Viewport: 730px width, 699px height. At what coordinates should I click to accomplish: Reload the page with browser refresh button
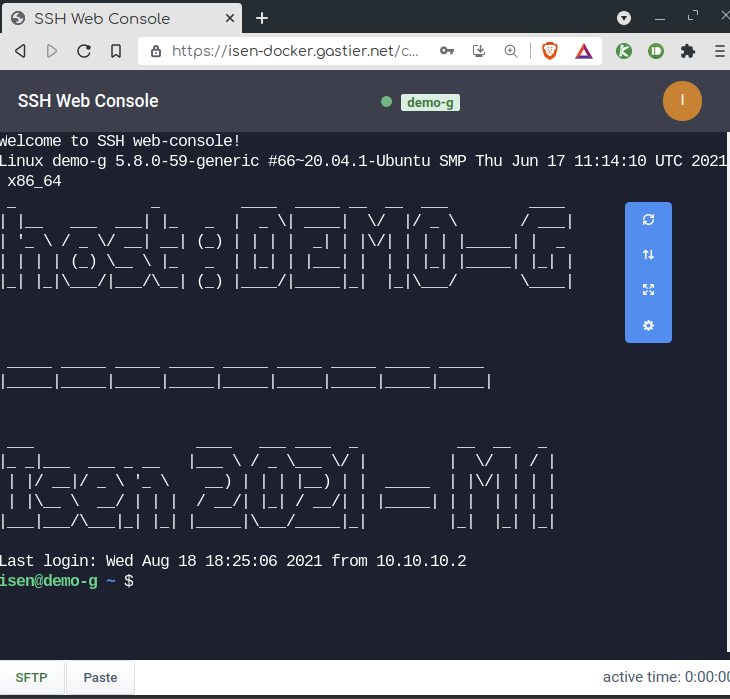tap(84, 51)
